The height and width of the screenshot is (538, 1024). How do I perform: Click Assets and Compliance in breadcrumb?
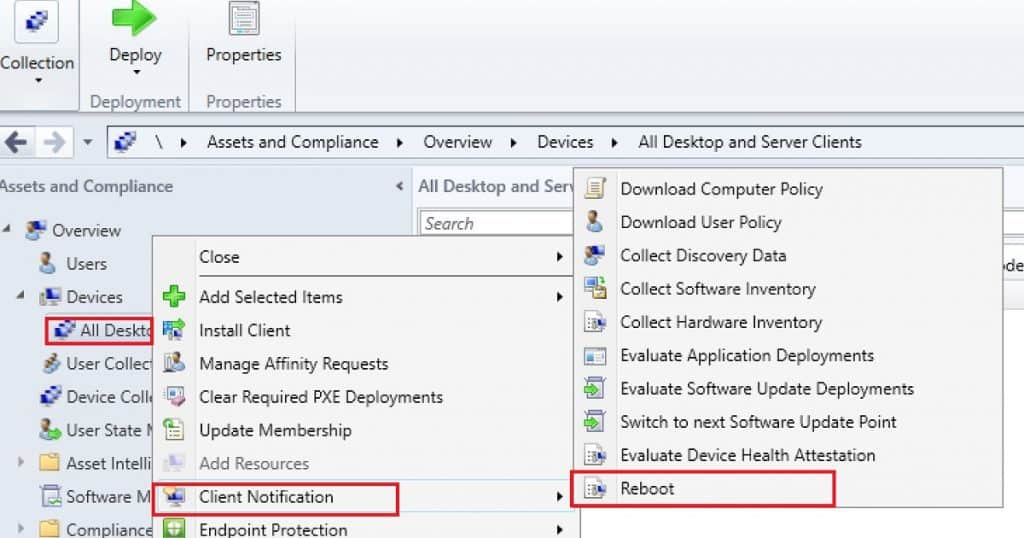click(292, 142)
